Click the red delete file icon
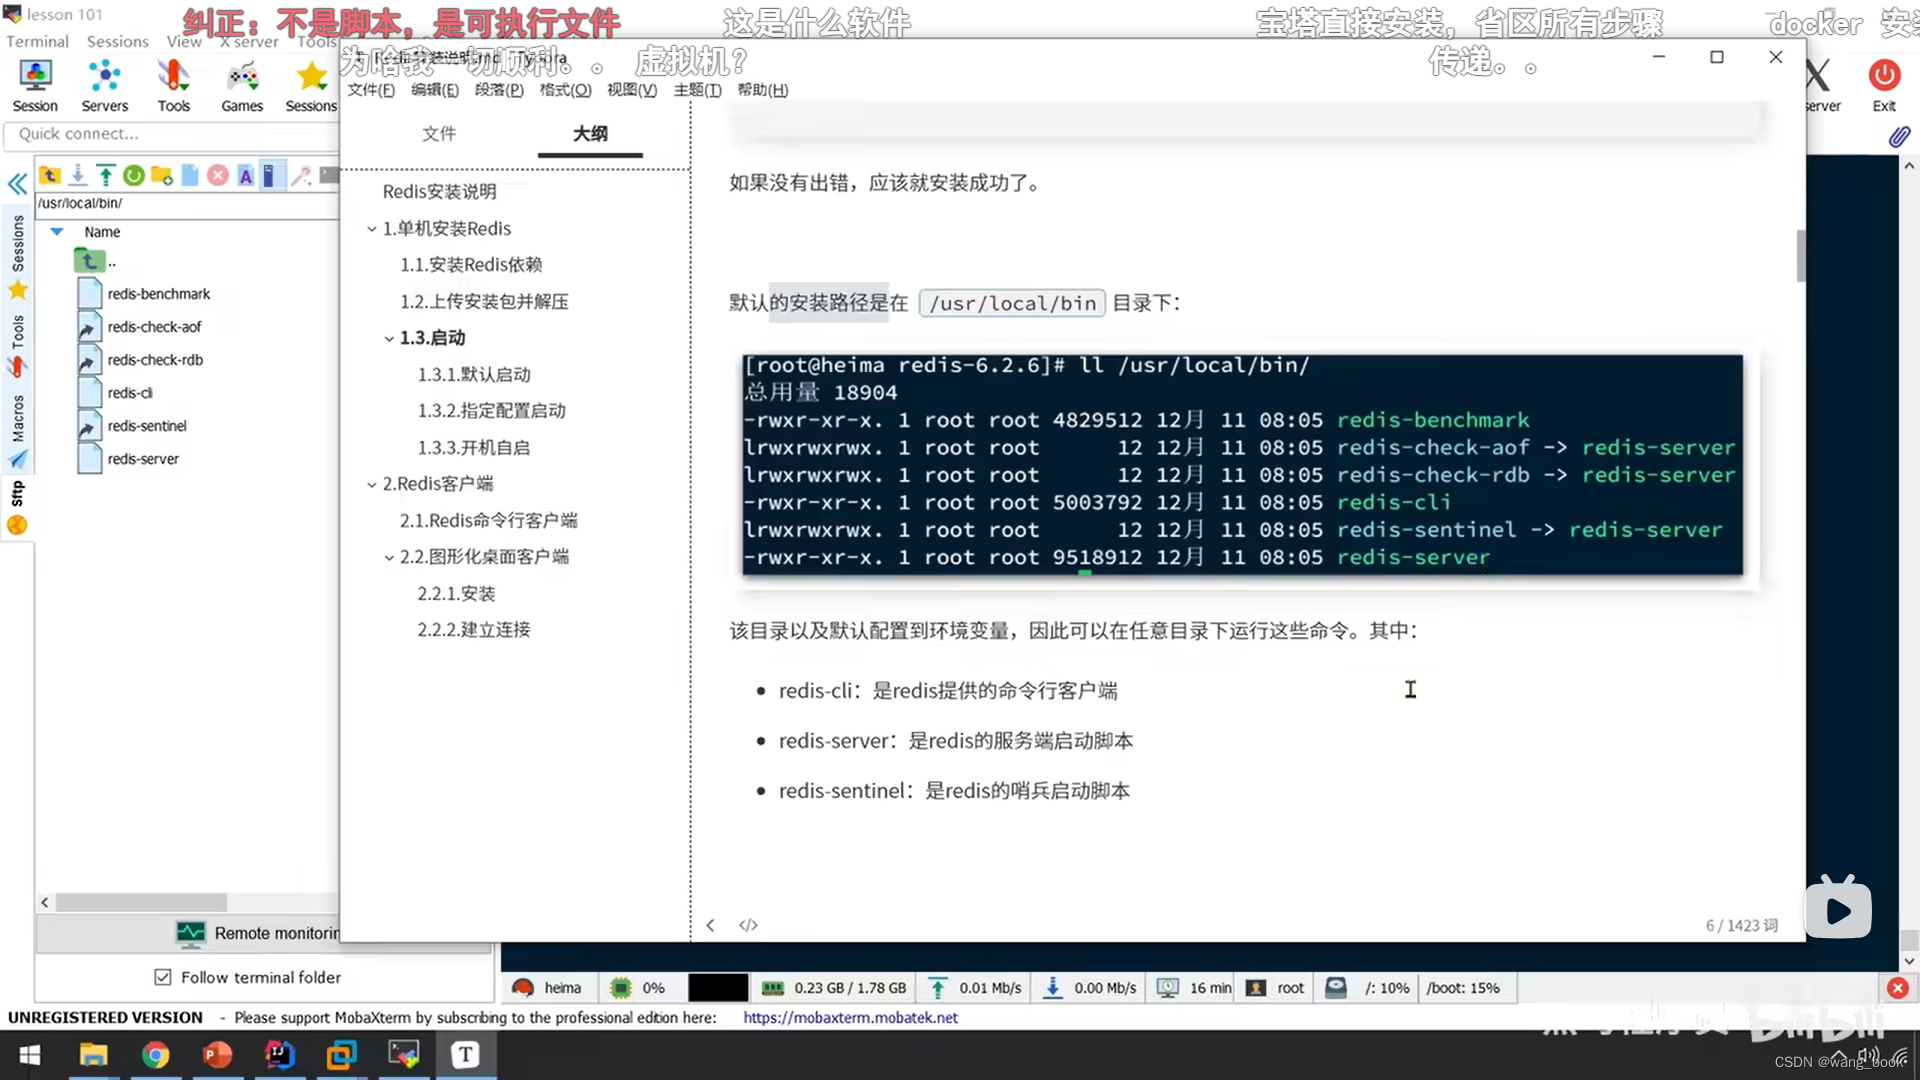The image size is (1920, 1080). tap(217, 176)
